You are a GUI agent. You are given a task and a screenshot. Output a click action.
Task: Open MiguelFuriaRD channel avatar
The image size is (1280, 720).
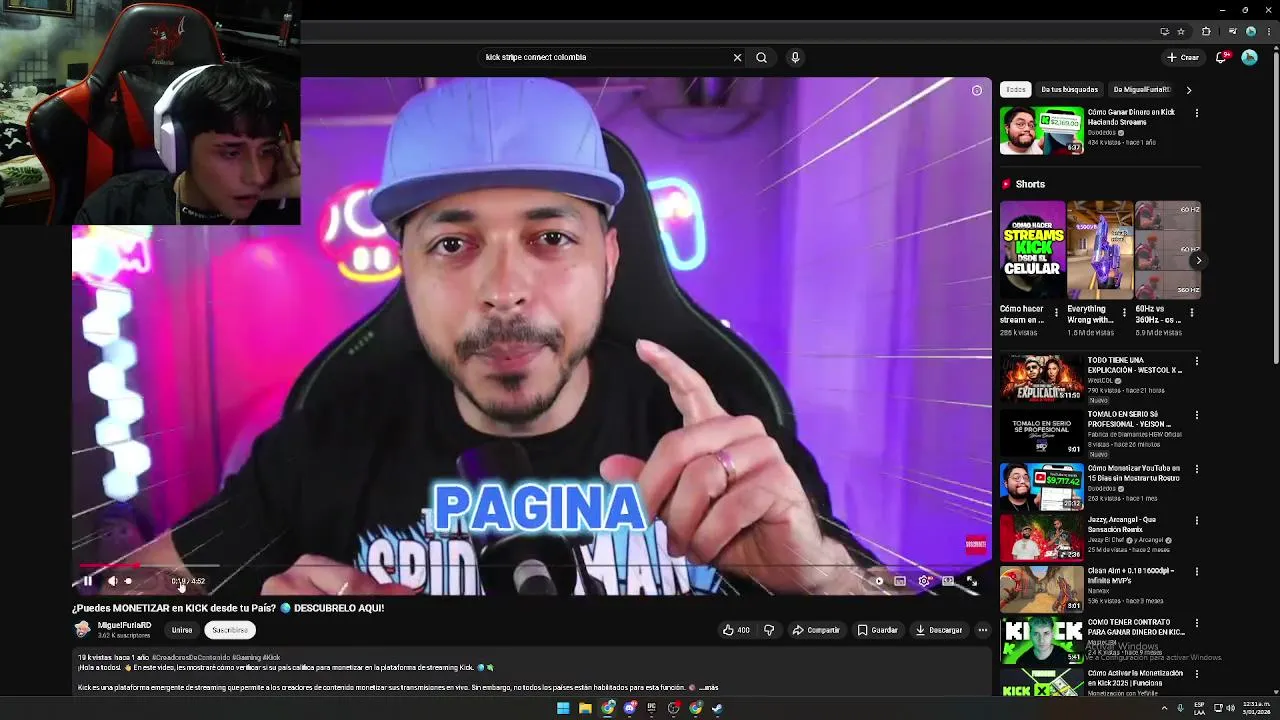[83, 630]
